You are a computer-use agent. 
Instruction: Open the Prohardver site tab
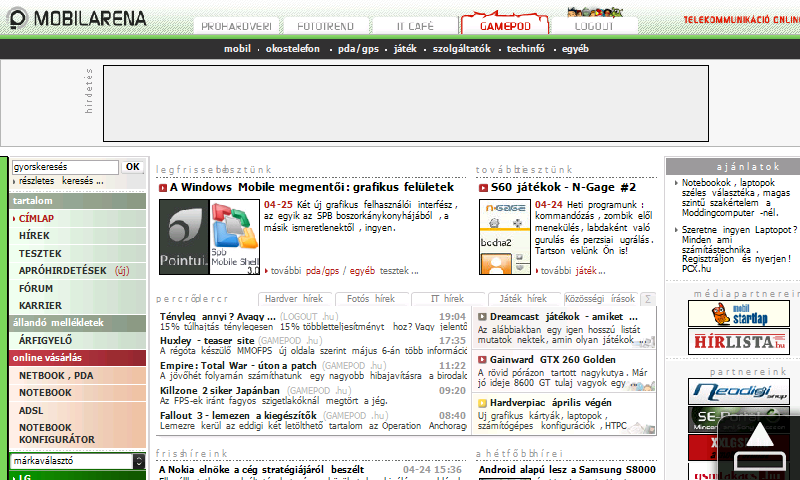coord(236,26)
